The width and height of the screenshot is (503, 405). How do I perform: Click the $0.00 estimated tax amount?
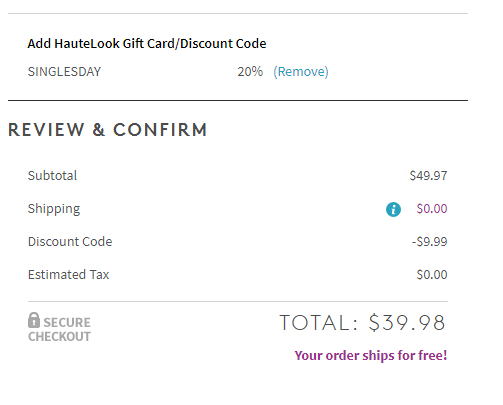click(432, 275)
